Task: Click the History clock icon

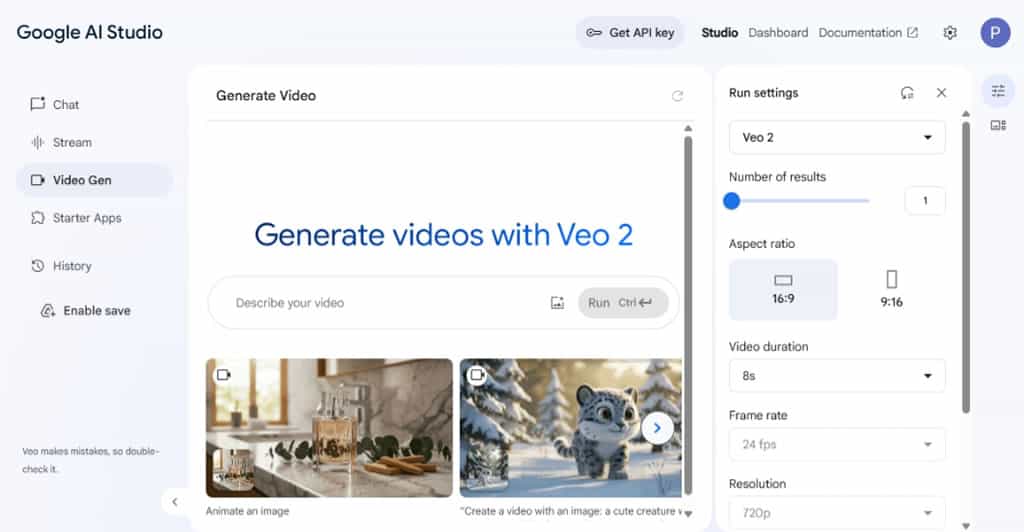Action: [x=37, y=266]
